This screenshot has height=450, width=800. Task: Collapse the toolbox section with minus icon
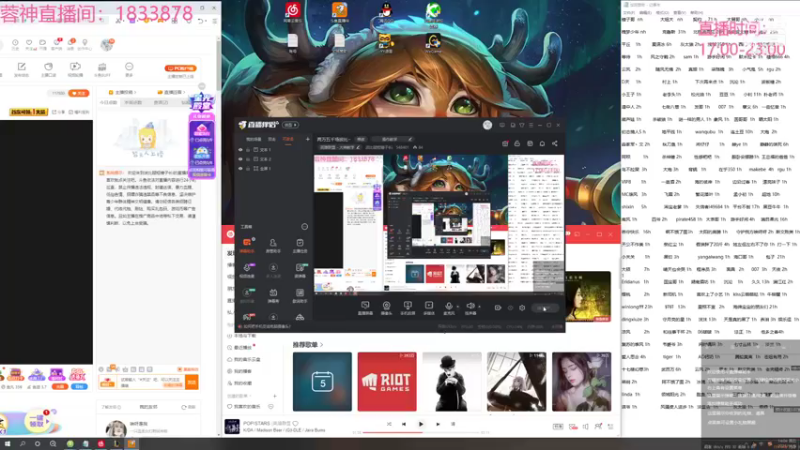pos(305,227)
